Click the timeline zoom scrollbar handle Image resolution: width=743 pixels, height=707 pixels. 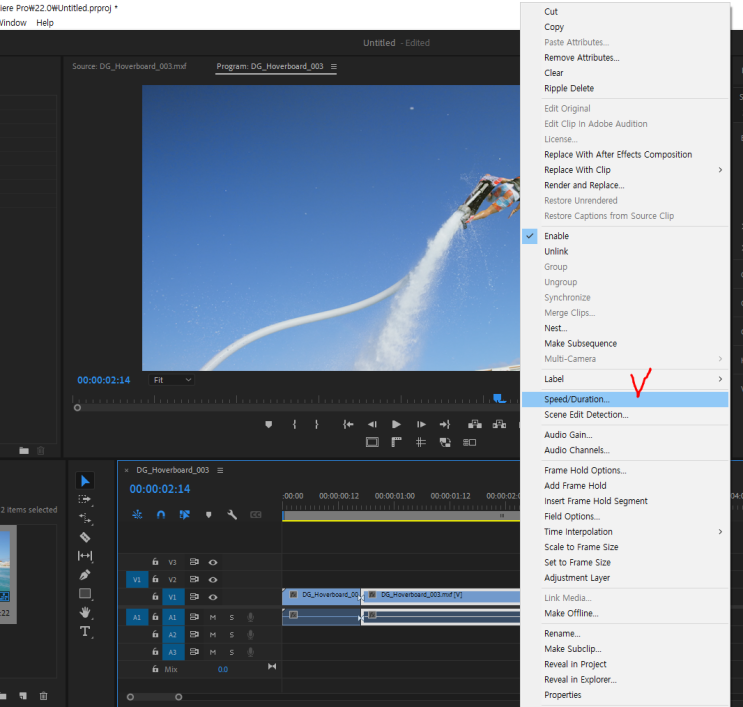[153, 697]
